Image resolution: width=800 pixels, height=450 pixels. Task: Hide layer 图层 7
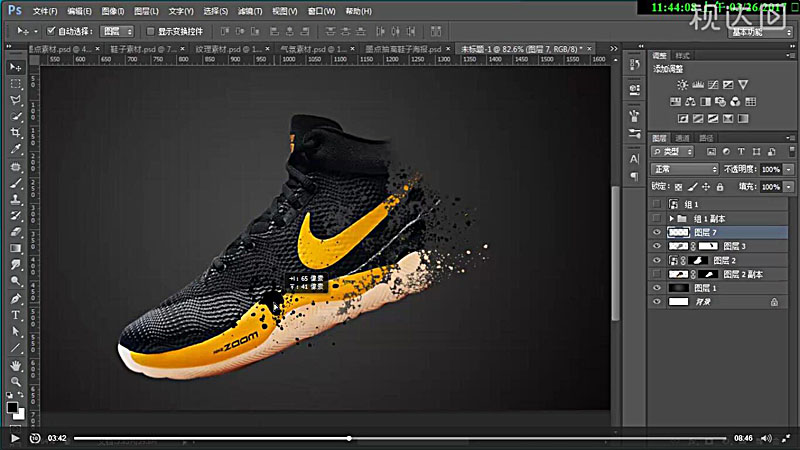click(x=657, y=232)
